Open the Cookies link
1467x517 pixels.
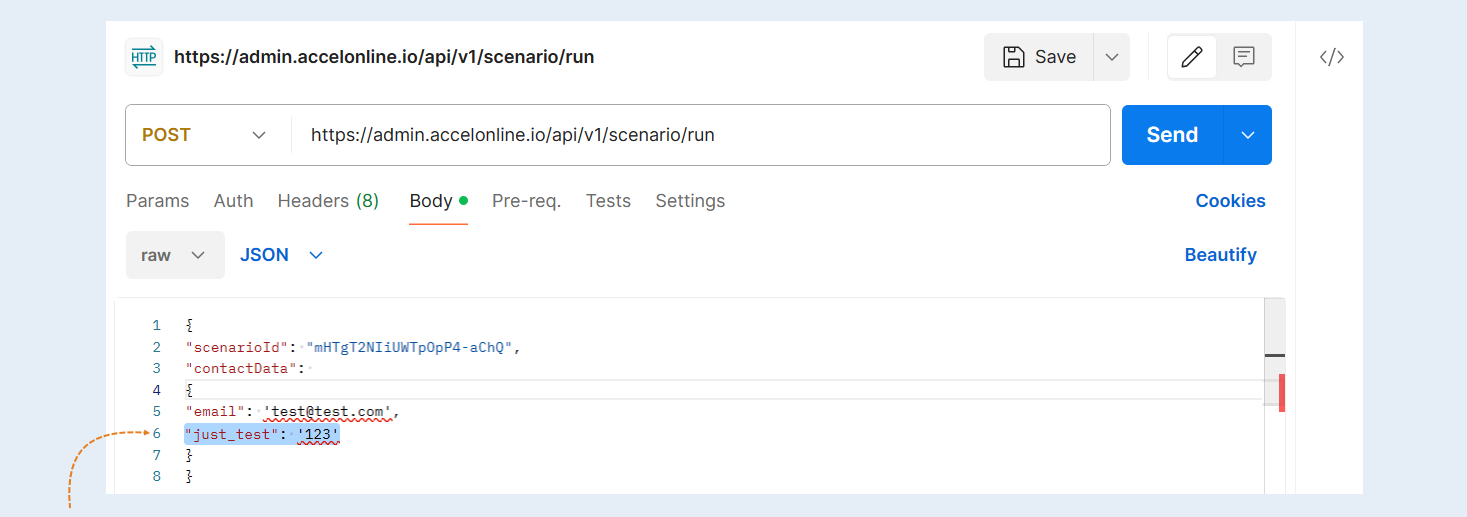(1230, 201)
